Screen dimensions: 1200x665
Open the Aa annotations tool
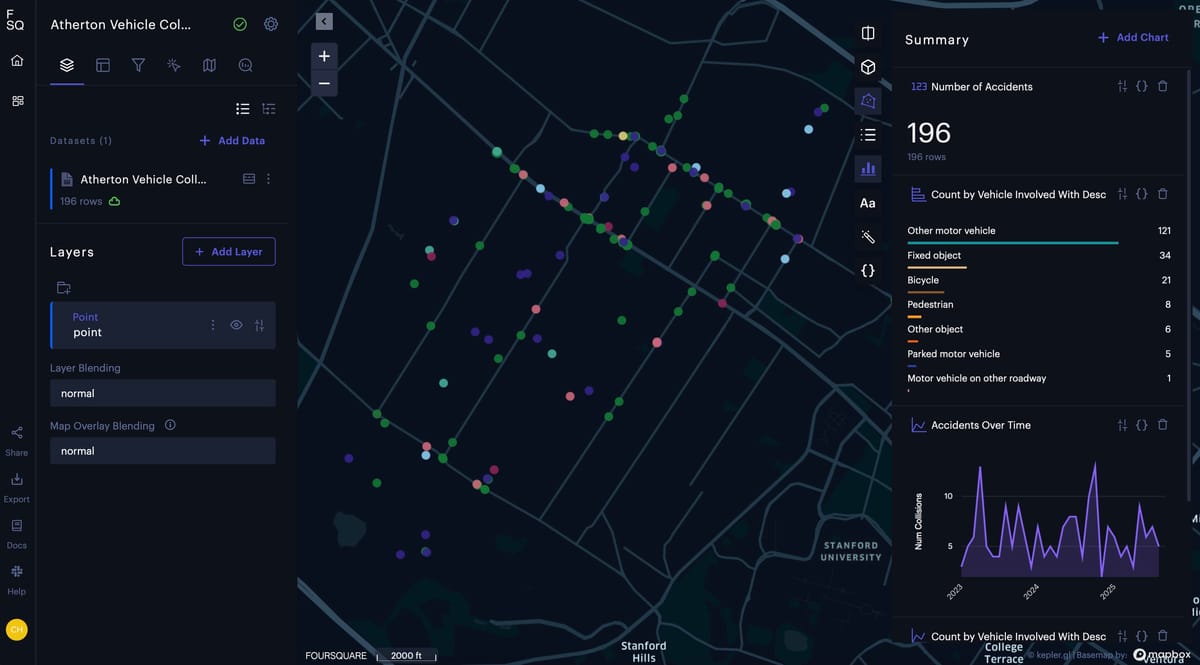point(868,203)
